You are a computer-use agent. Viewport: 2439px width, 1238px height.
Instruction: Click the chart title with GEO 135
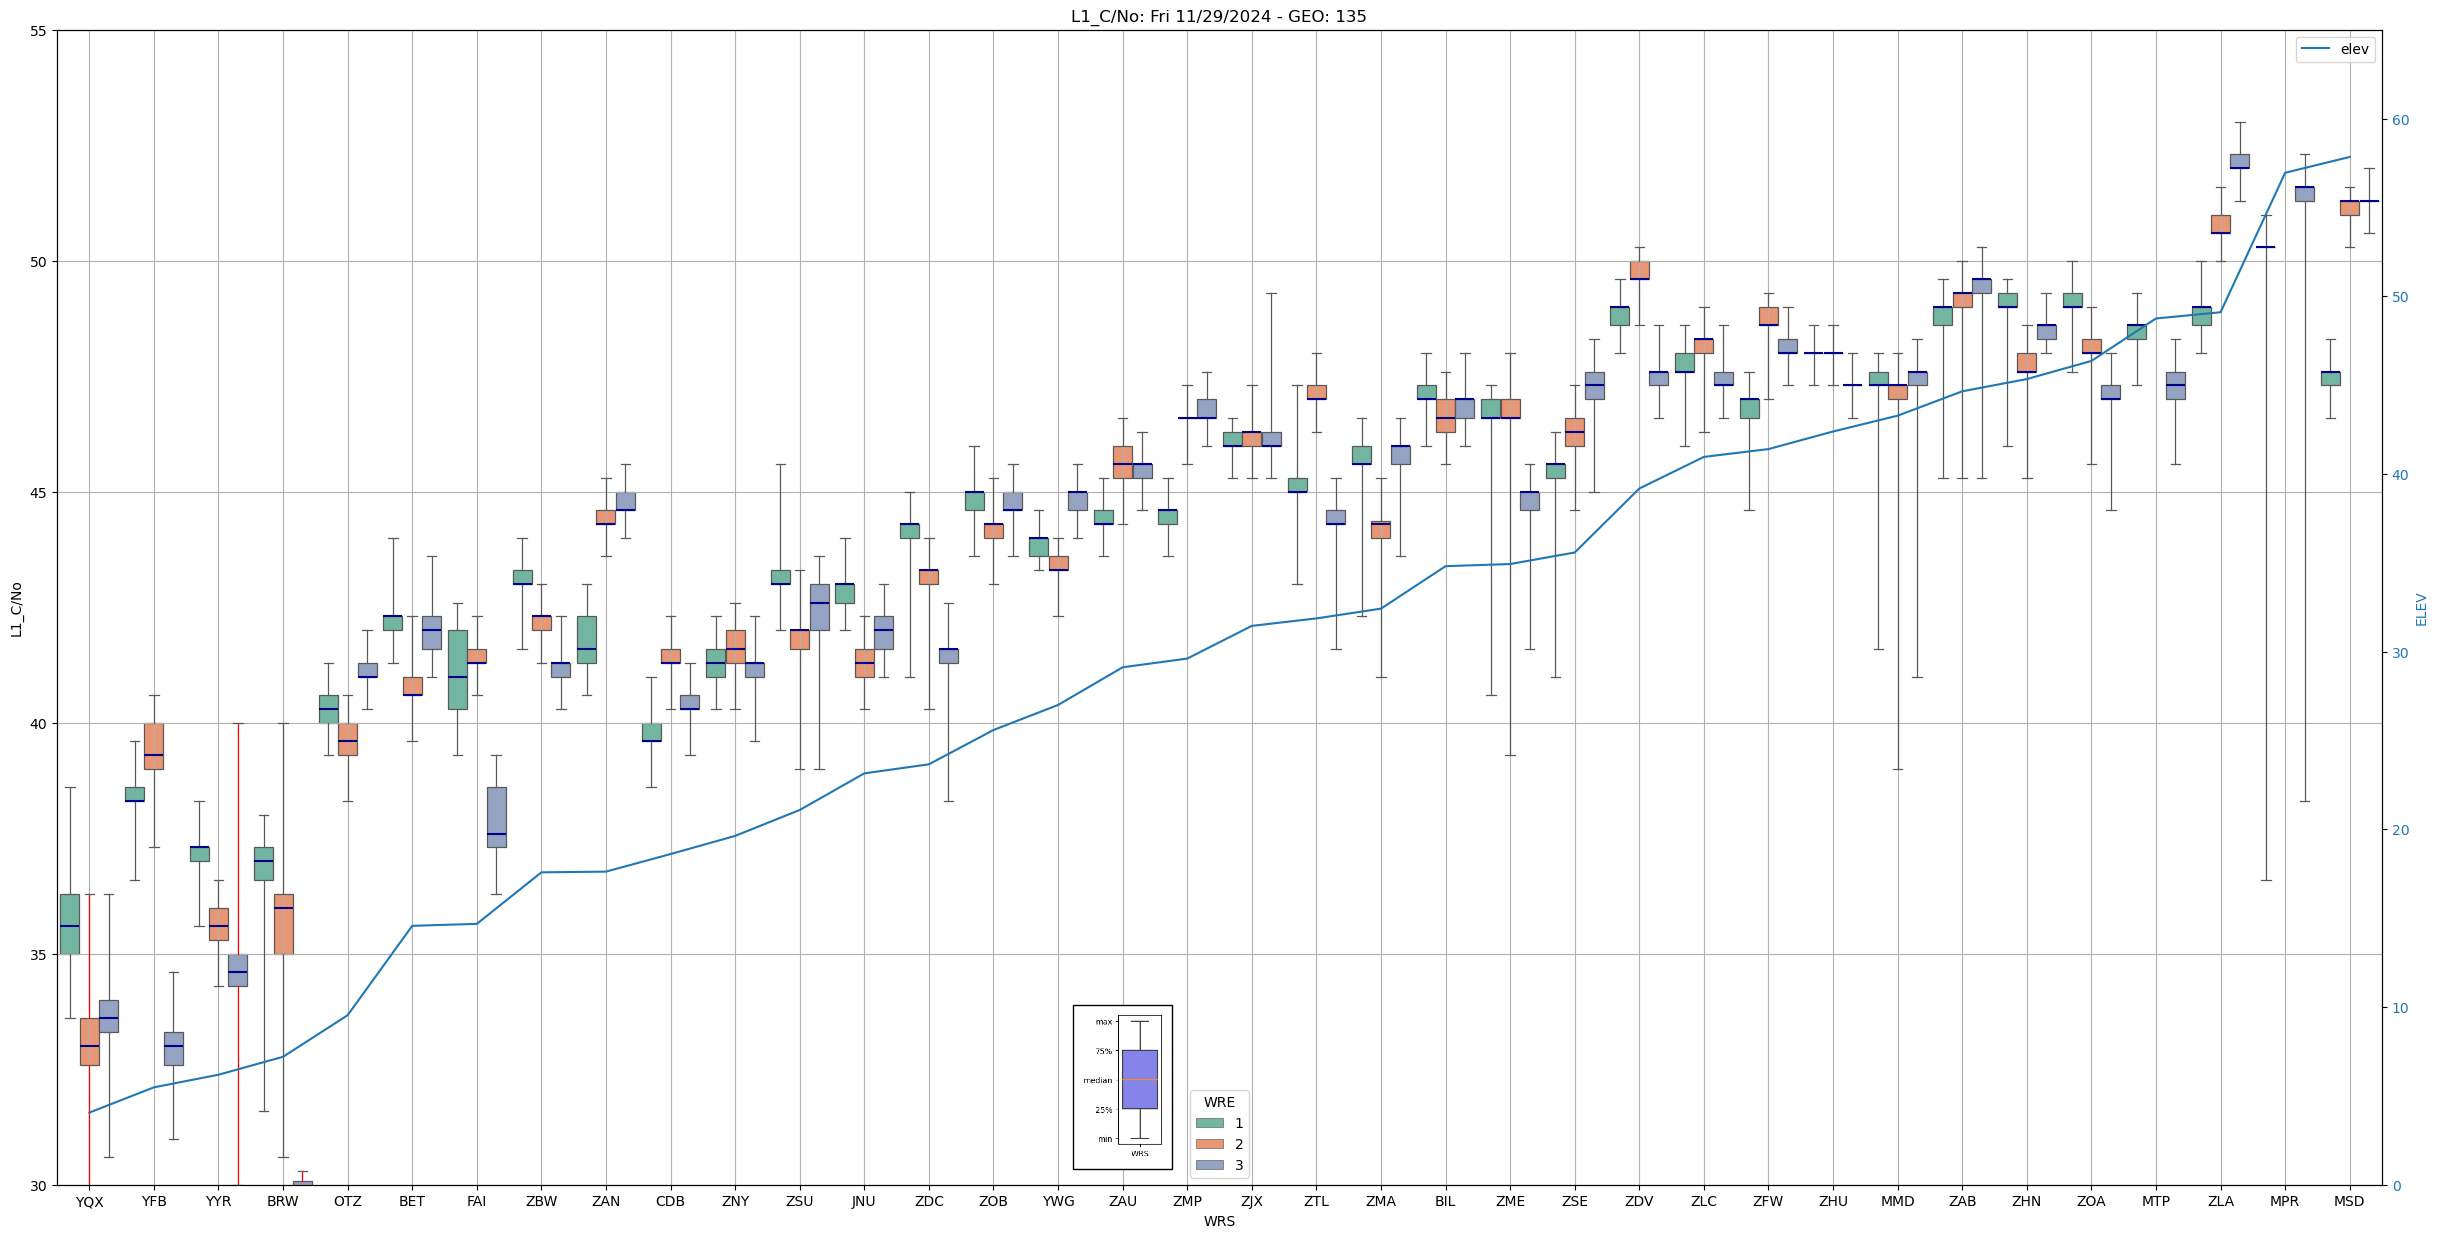(x=1218, y=16)
